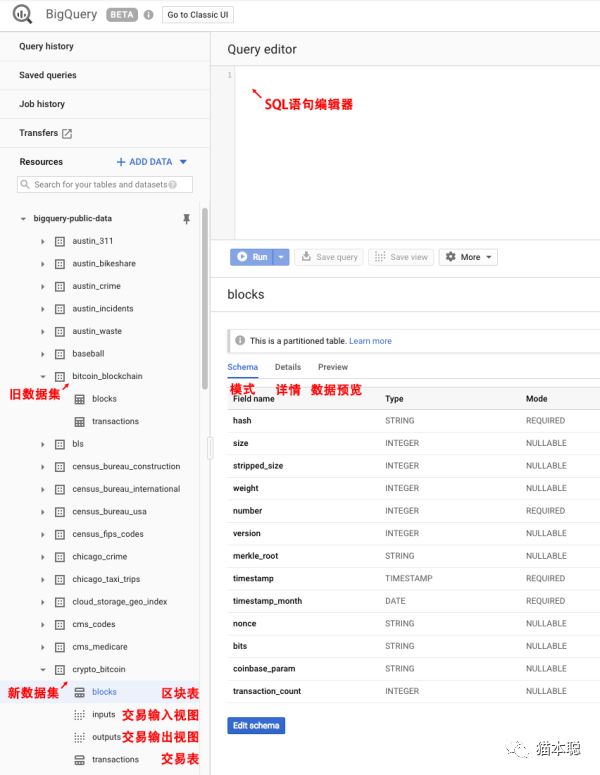Click the partitioned table icon for crypto_bitcoin blocks
This screenshot has height=775, width=600.
[79, 692]
